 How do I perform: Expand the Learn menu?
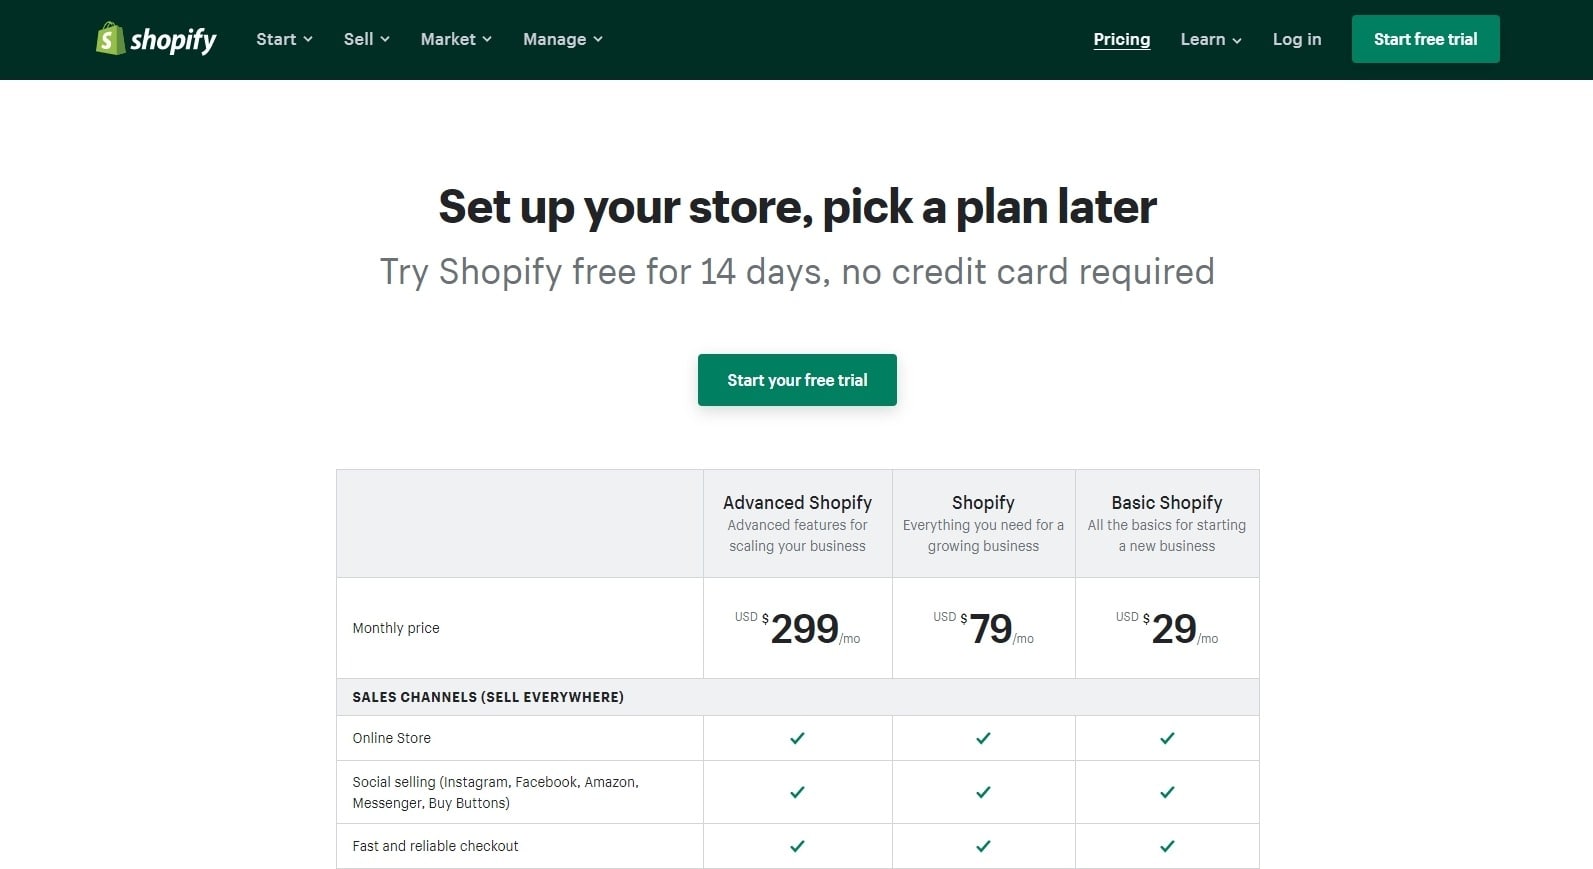(x=1210, y=39)
